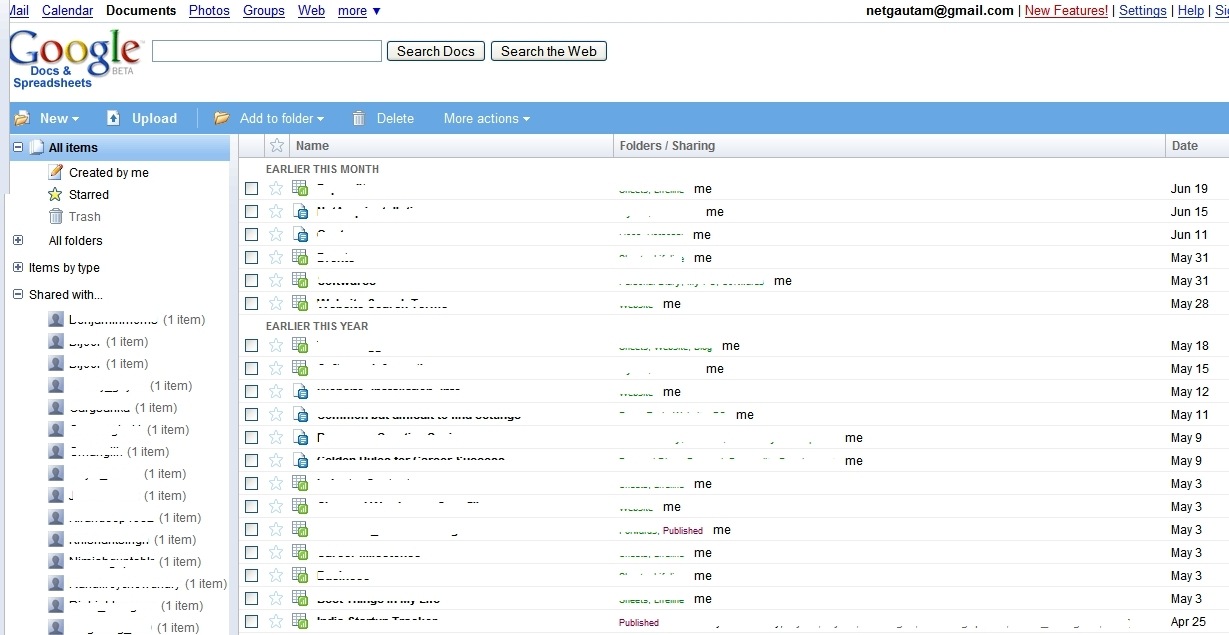Click the All items document stack icon

click(37, 147)
